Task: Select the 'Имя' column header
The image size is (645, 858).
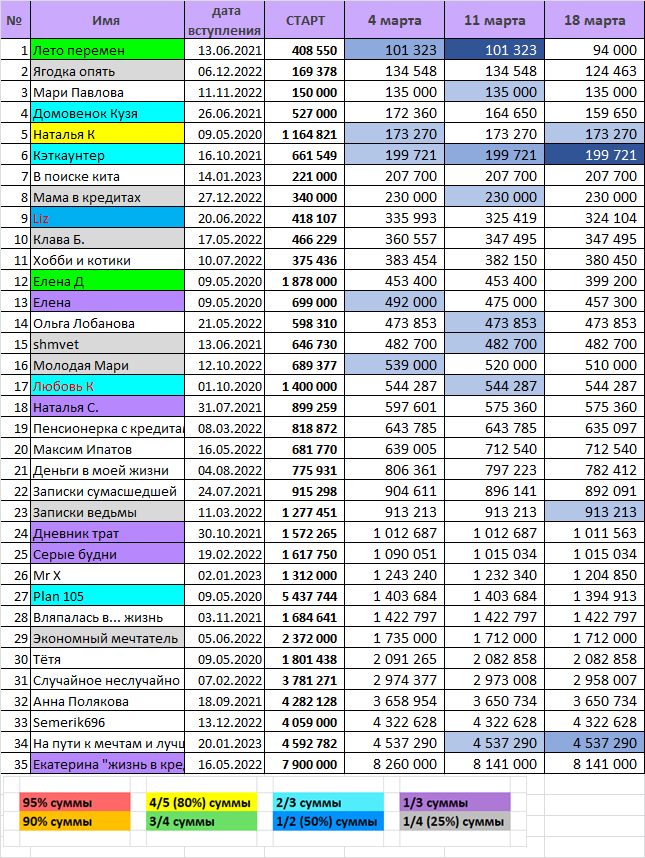Action: tap(107, 20)
